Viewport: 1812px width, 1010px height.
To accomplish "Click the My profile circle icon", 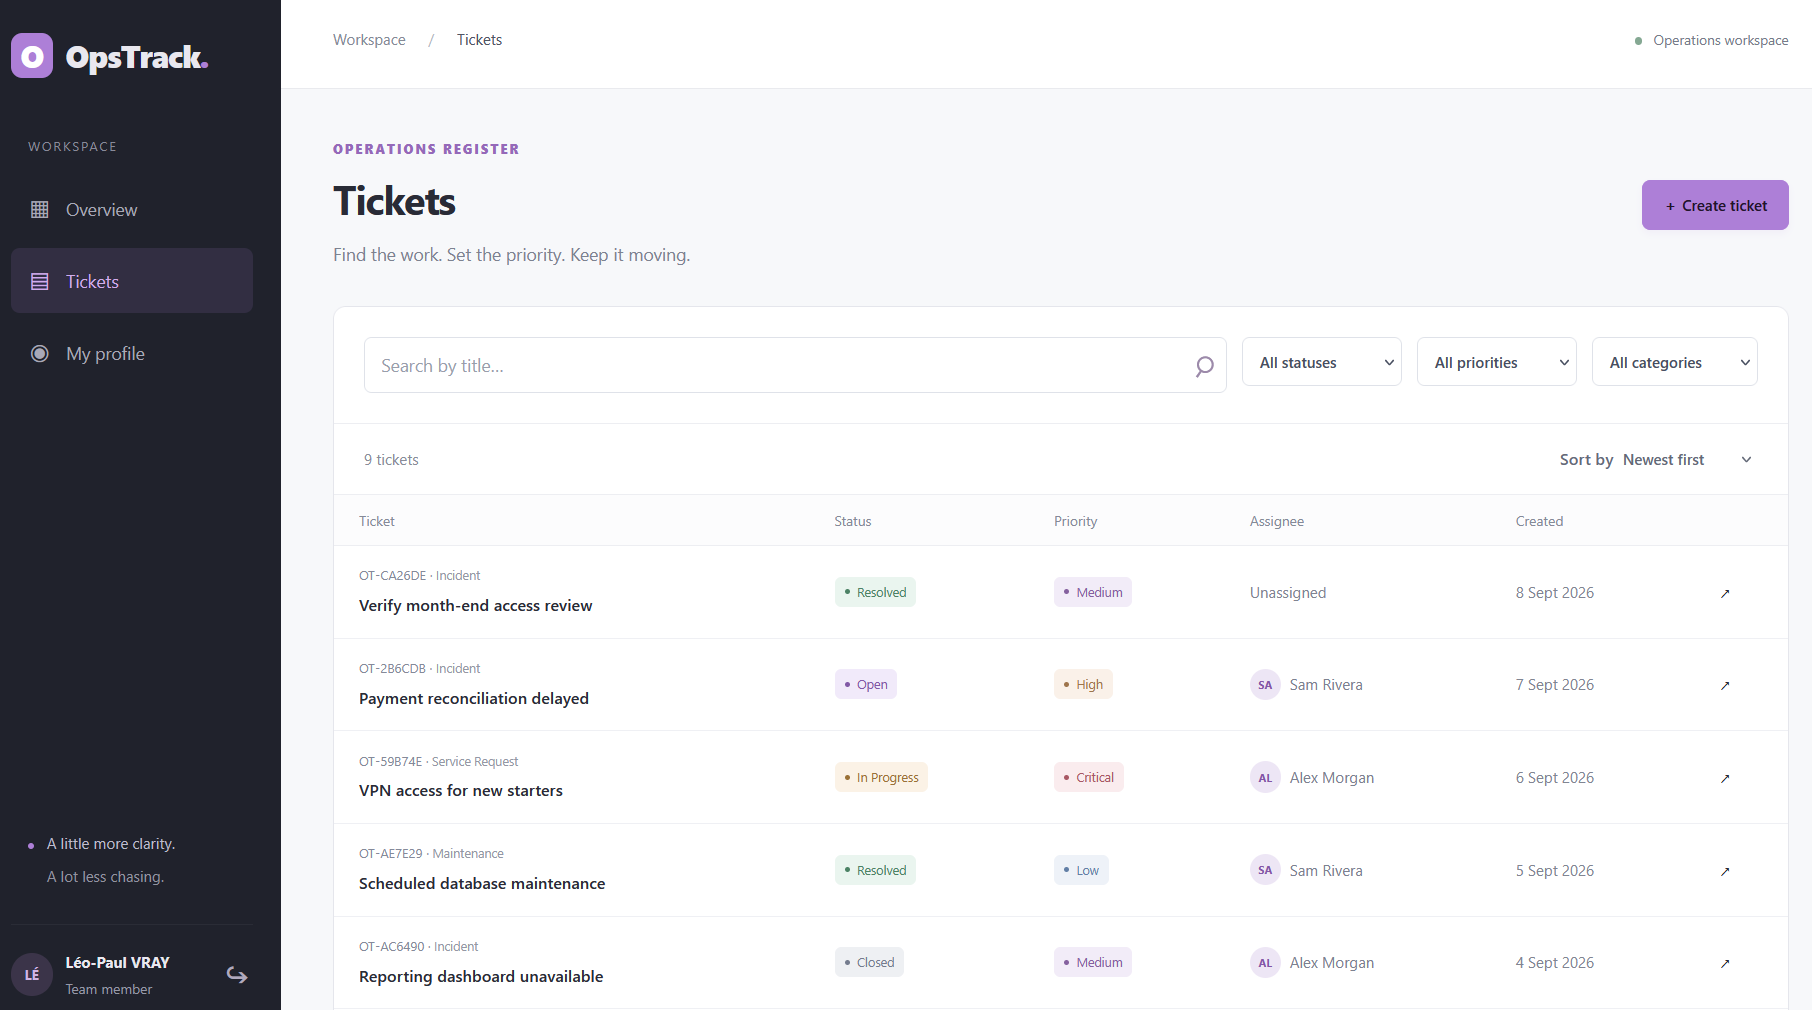I will (40, 353).
